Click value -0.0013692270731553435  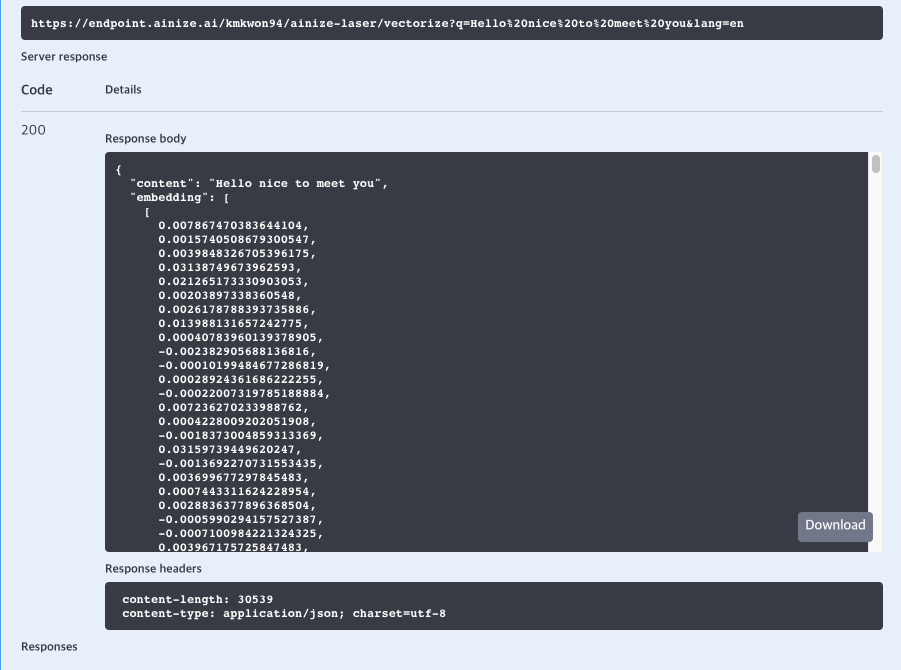coord(241,463)
